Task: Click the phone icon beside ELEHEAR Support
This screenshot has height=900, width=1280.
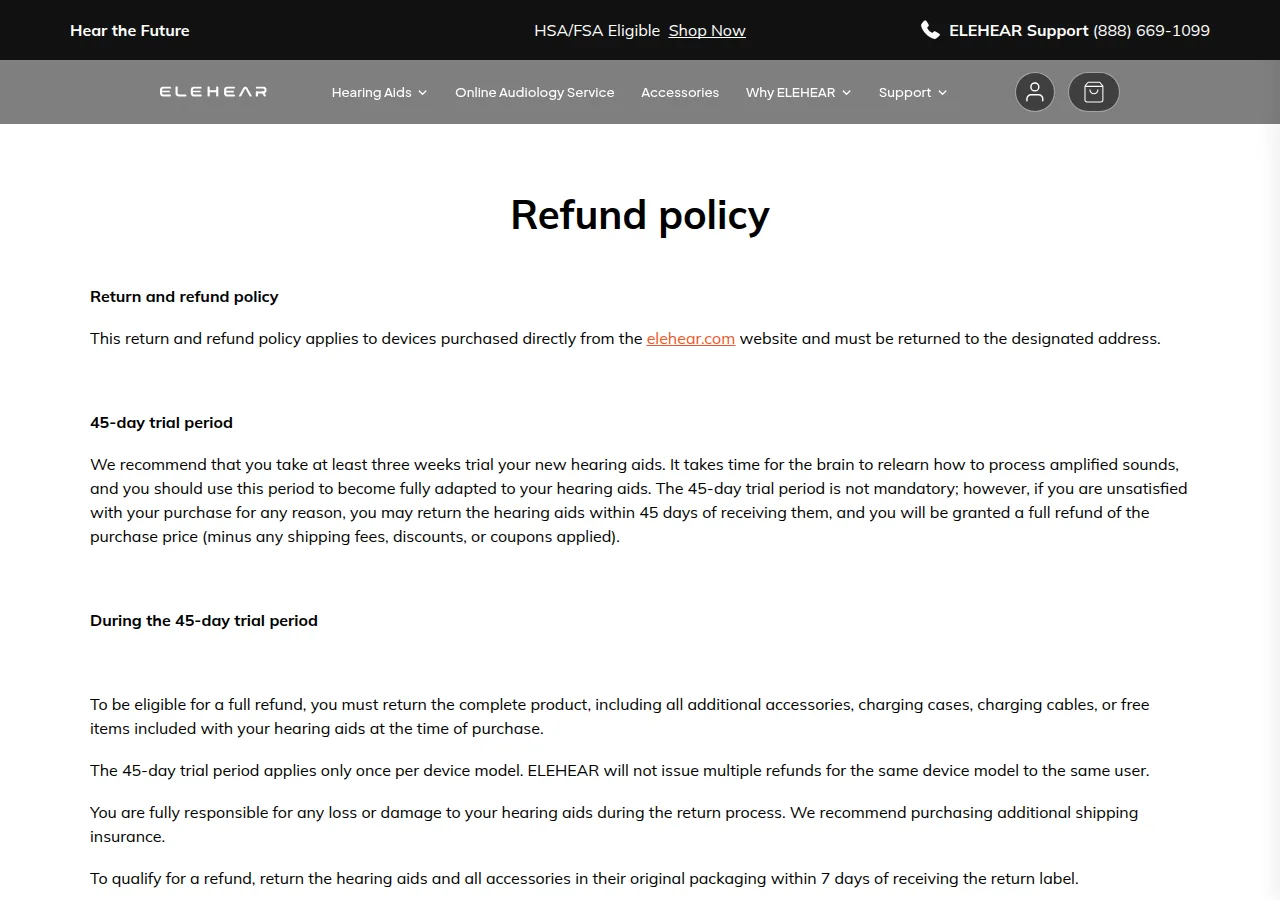Action: [930, 30]
